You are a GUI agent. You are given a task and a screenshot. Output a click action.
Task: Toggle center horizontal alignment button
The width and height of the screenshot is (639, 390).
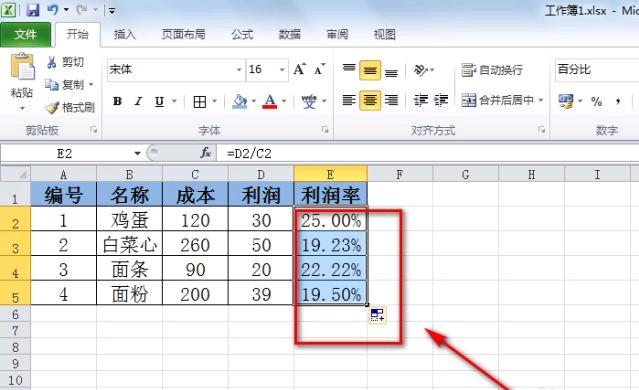point(370,100)
